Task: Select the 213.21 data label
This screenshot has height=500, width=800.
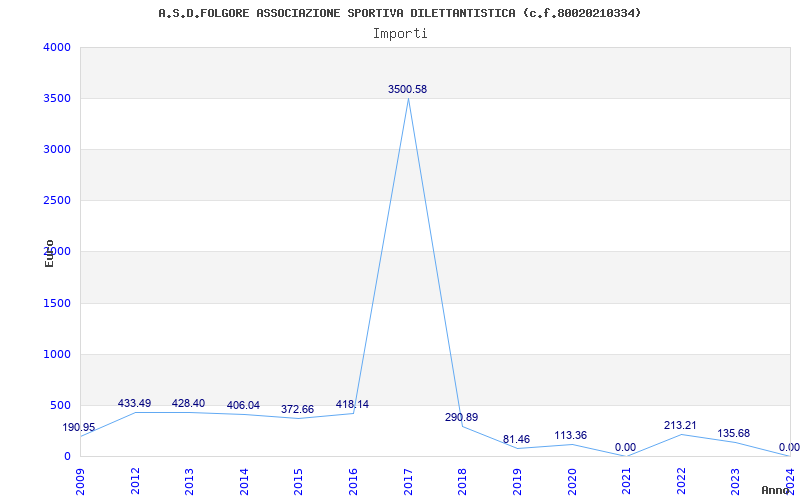Action: point(680,425)
